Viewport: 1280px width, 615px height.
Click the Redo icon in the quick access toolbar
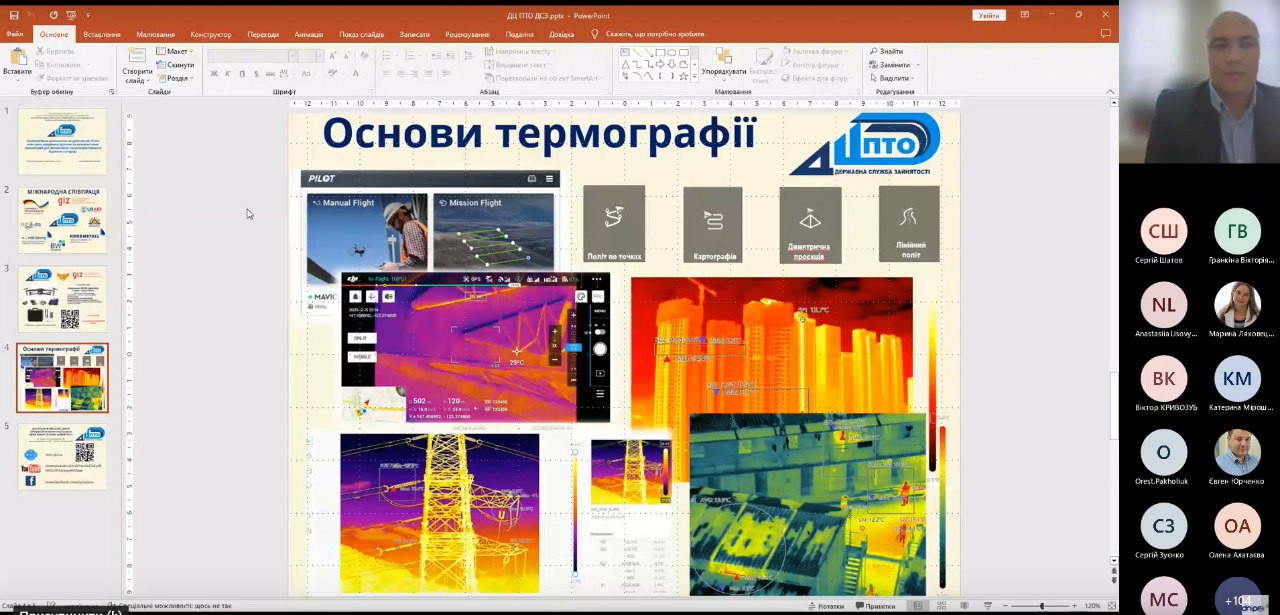(x=52, y=15)
